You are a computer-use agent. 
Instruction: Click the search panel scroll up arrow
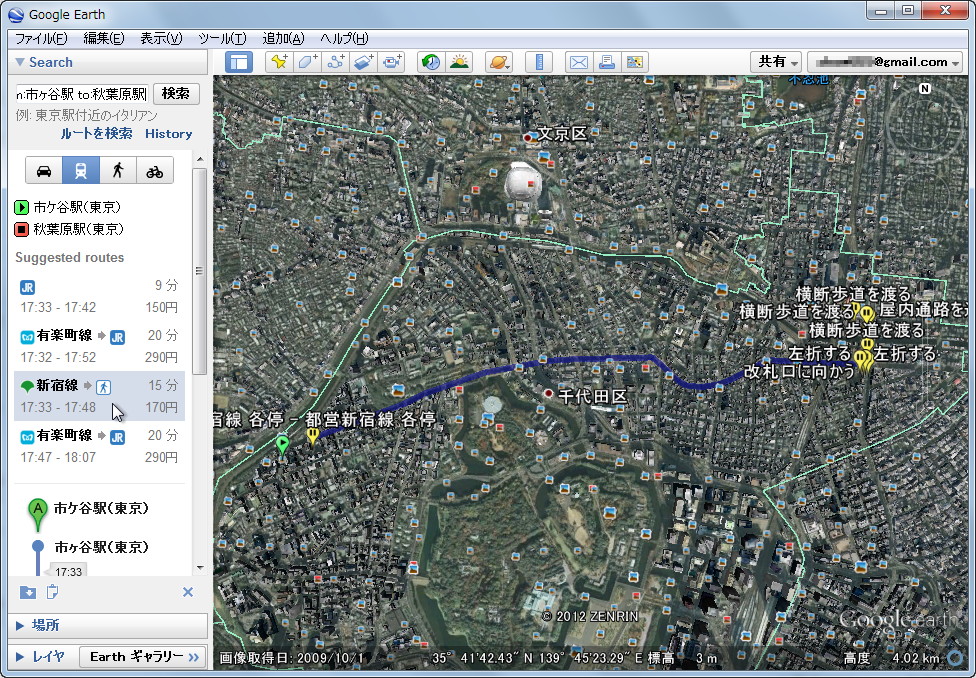(x=200, y=159)
